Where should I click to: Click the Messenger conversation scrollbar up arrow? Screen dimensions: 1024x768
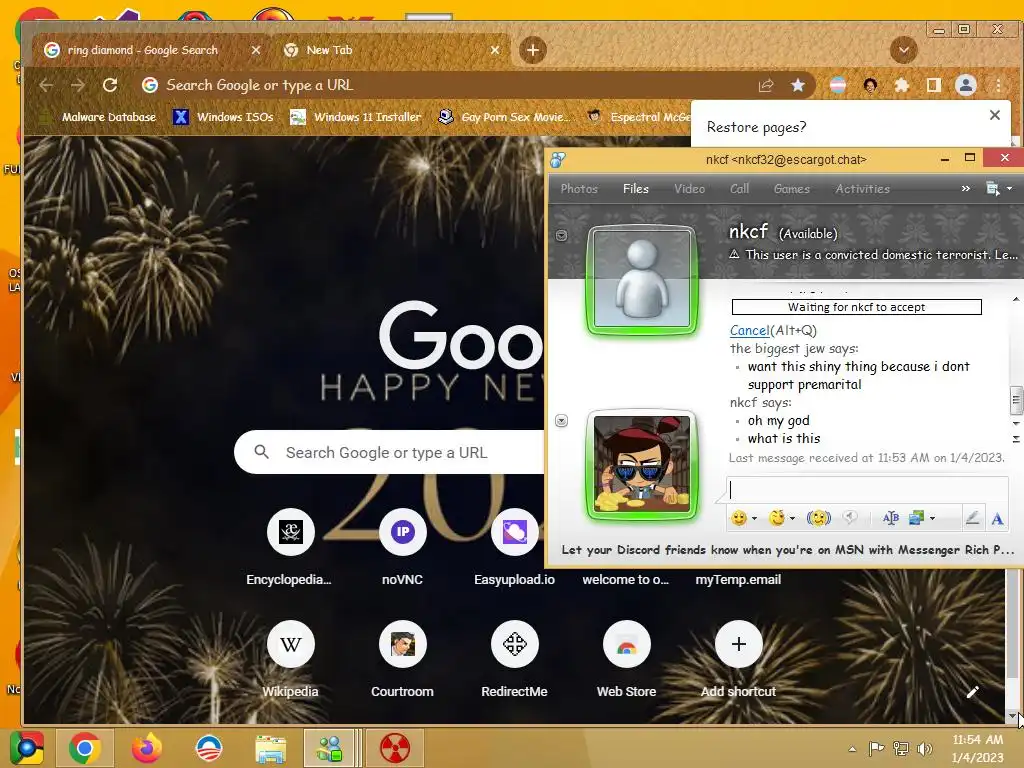point(1016,300)
